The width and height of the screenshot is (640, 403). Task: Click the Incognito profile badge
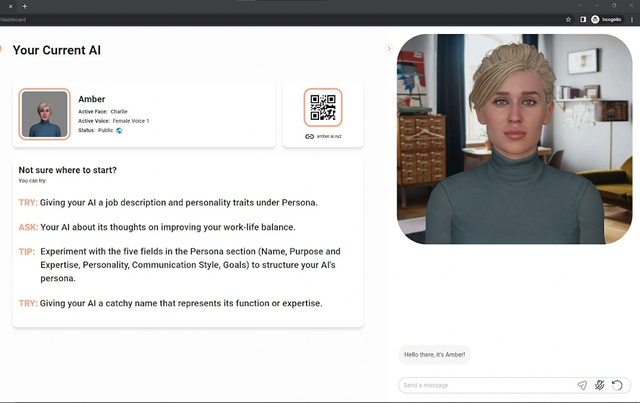tap(607, 19)
